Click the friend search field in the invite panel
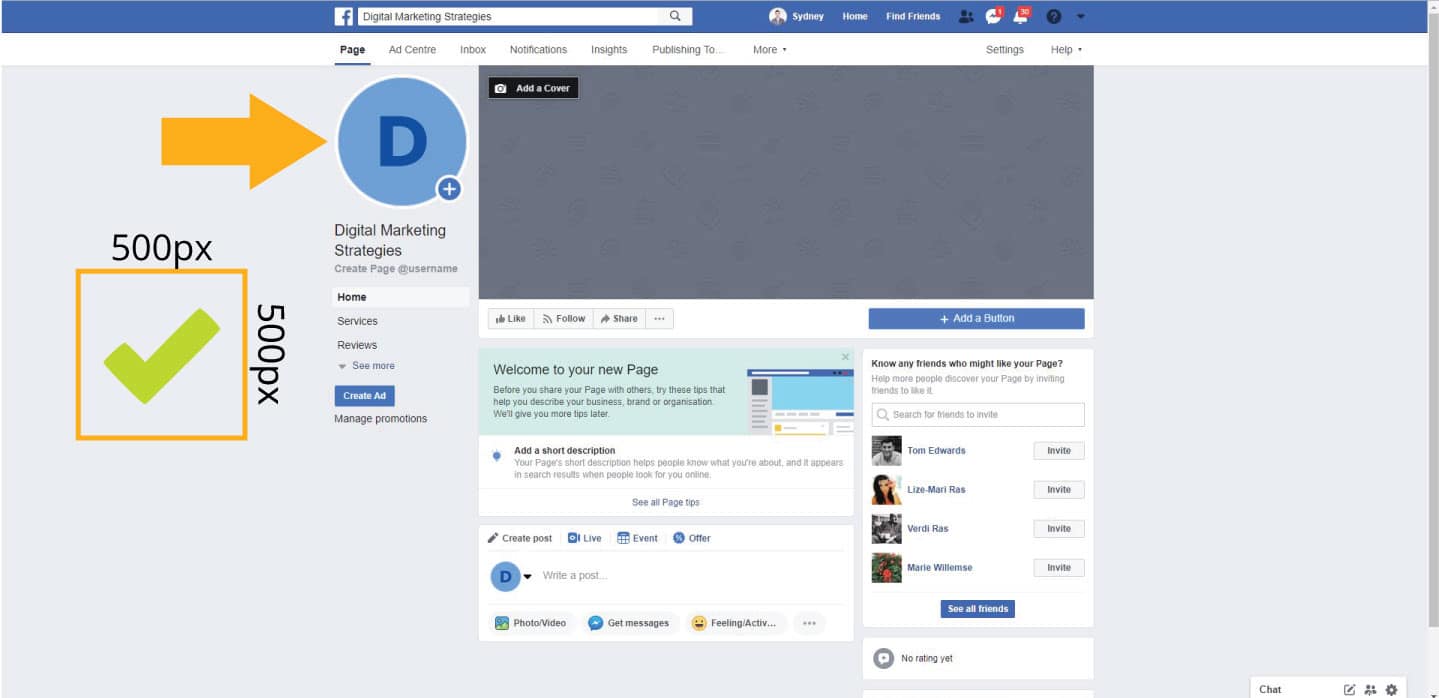The image size is (1439, 698). 977,414
